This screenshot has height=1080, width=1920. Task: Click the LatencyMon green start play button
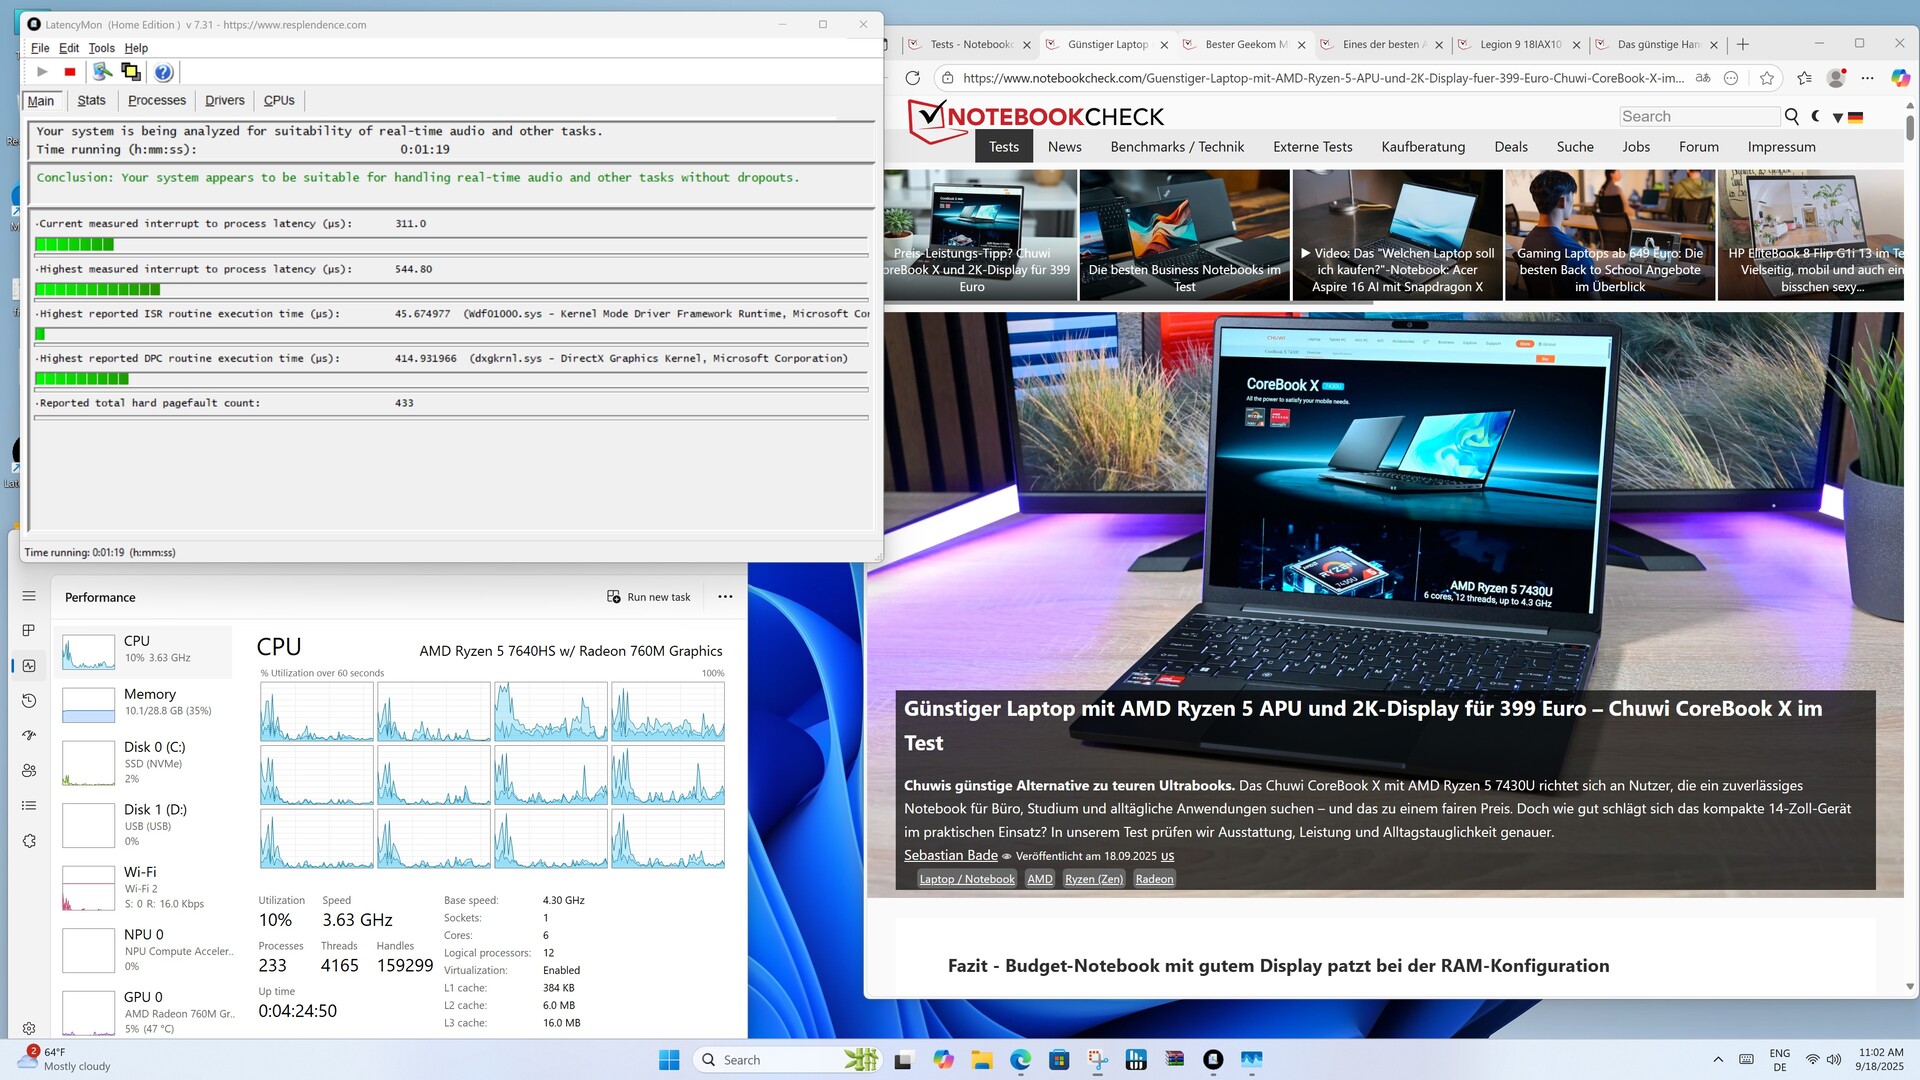pyautogui.click(x=42, y=72)
